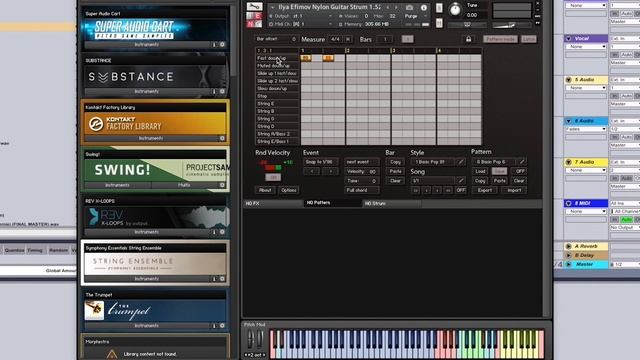Toggle the Latch button
640x360 pixels.
(x=529, y=39)
